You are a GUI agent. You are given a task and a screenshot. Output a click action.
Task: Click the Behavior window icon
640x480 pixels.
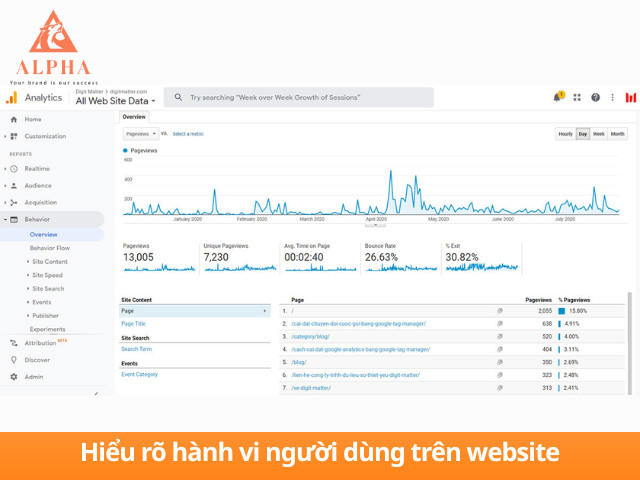[x=14, y=219]
